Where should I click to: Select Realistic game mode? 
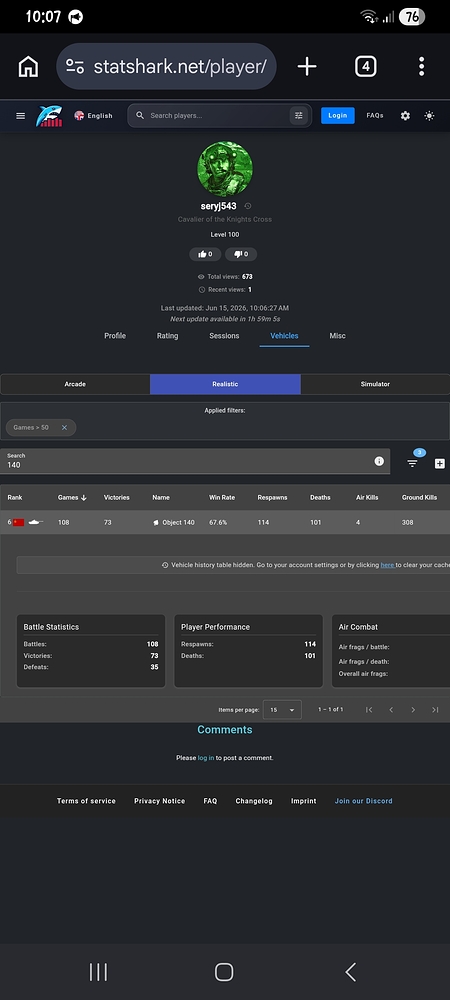[225, 384]
